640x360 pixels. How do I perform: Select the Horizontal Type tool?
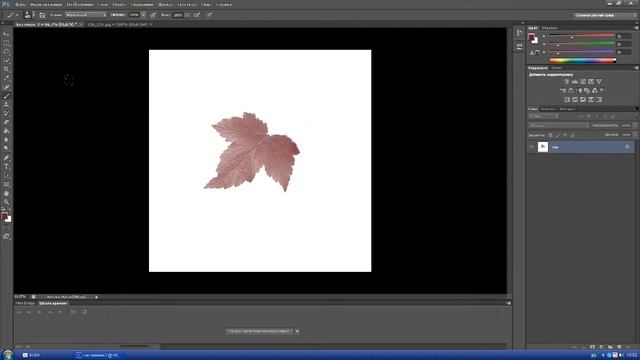click(x=6, y=167)
